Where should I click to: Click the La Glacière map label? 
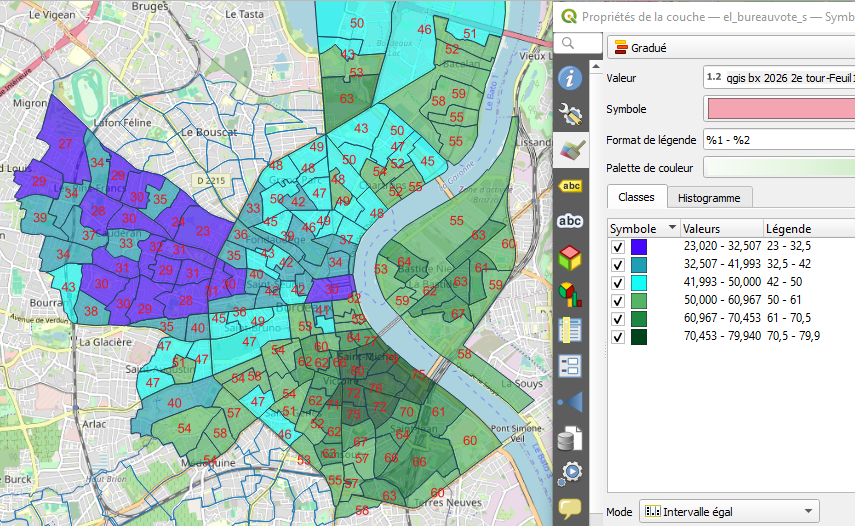pyautogui.click(x=106, y=342)
